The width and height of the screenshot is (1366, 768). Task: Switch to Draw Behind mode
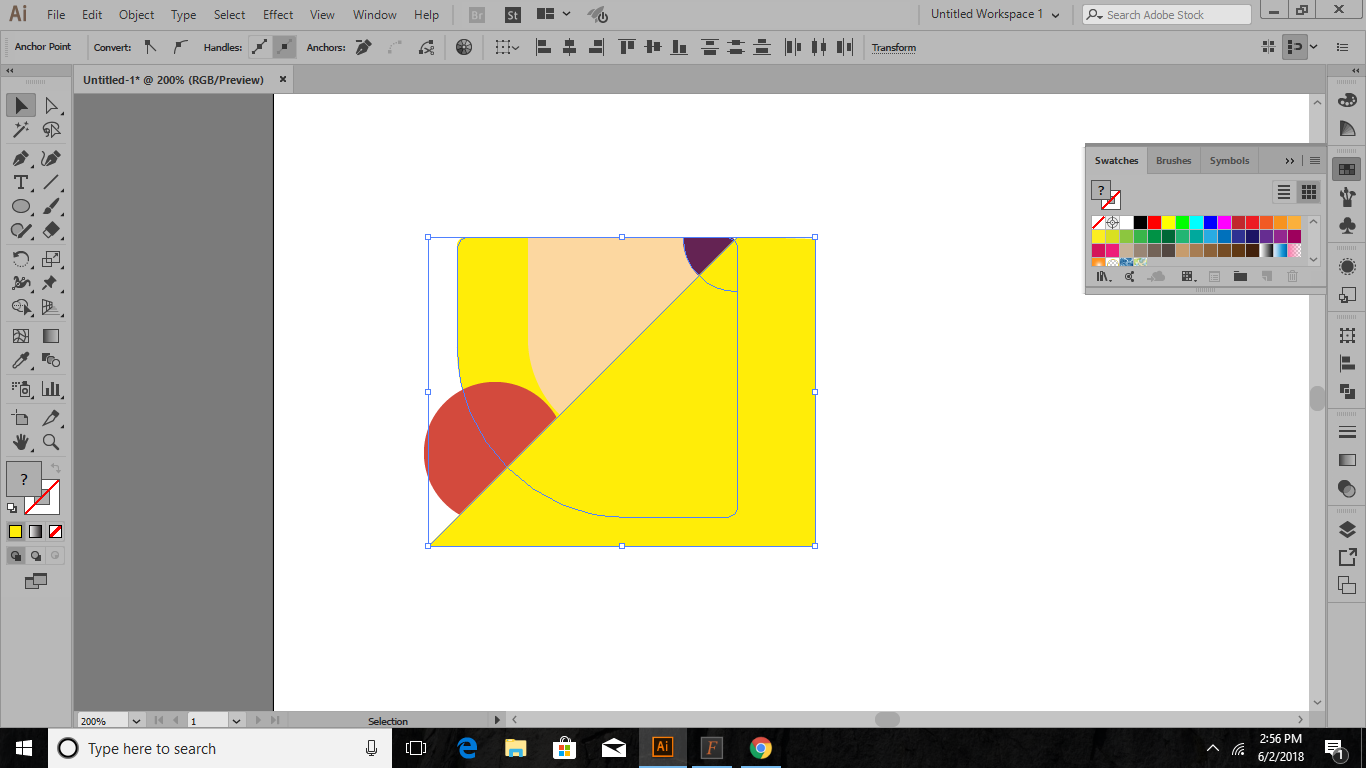pyautogui.click(x=36, y=555)
